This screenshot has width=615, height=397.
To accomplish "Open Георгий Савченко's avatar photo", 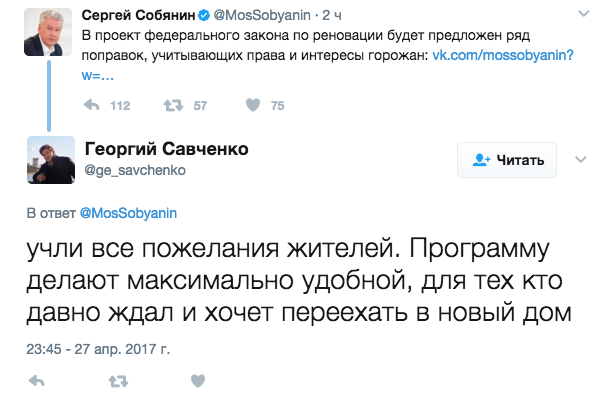I will pyautogui.click(x=51, y=160).
